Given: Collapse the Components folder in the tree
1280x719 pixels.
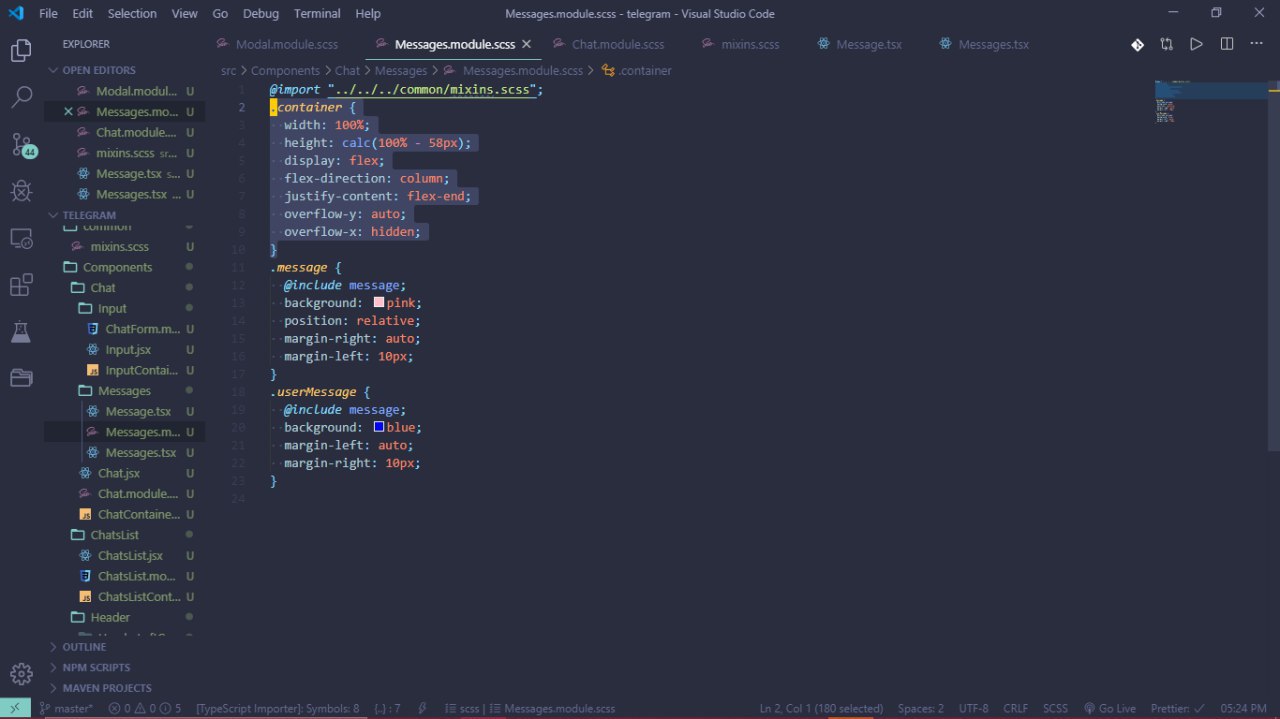Looking at the screenshot, I should coord(117,267).
